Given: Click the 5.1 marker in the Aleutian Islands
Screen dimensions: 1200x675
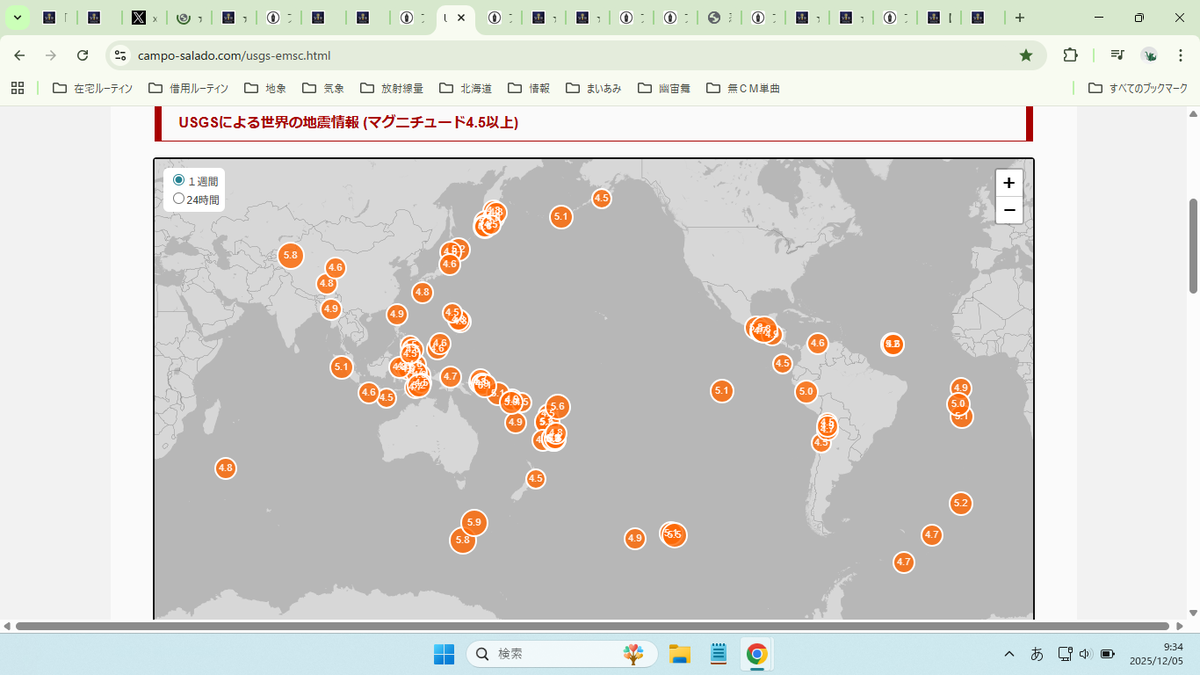Looking at the screenshot, I should click(x=561, y=216).
